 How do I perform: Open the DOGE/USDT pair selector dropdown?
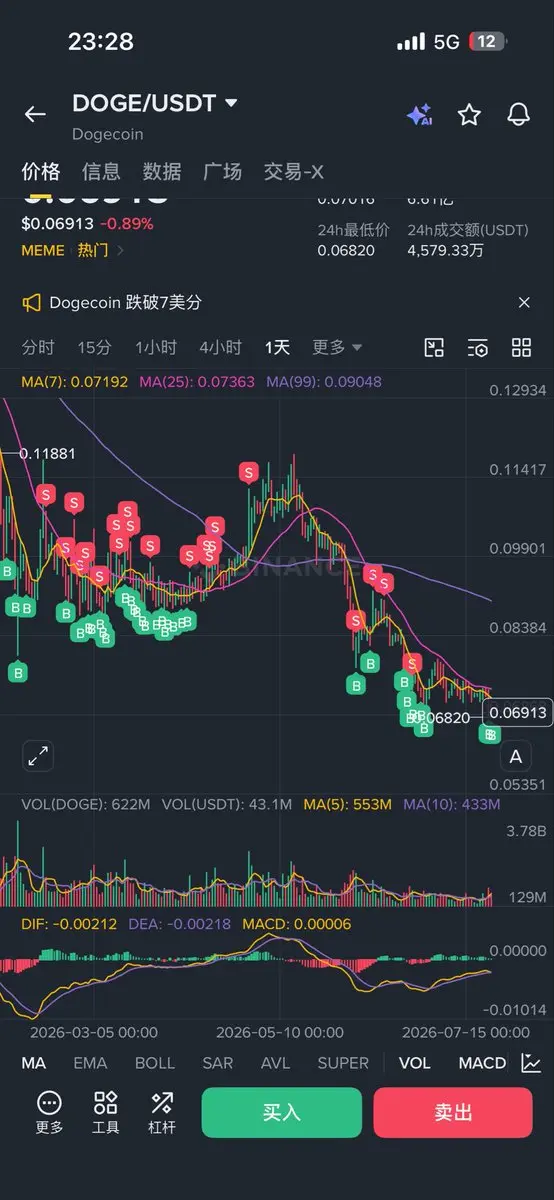click(x=232, y=102)
